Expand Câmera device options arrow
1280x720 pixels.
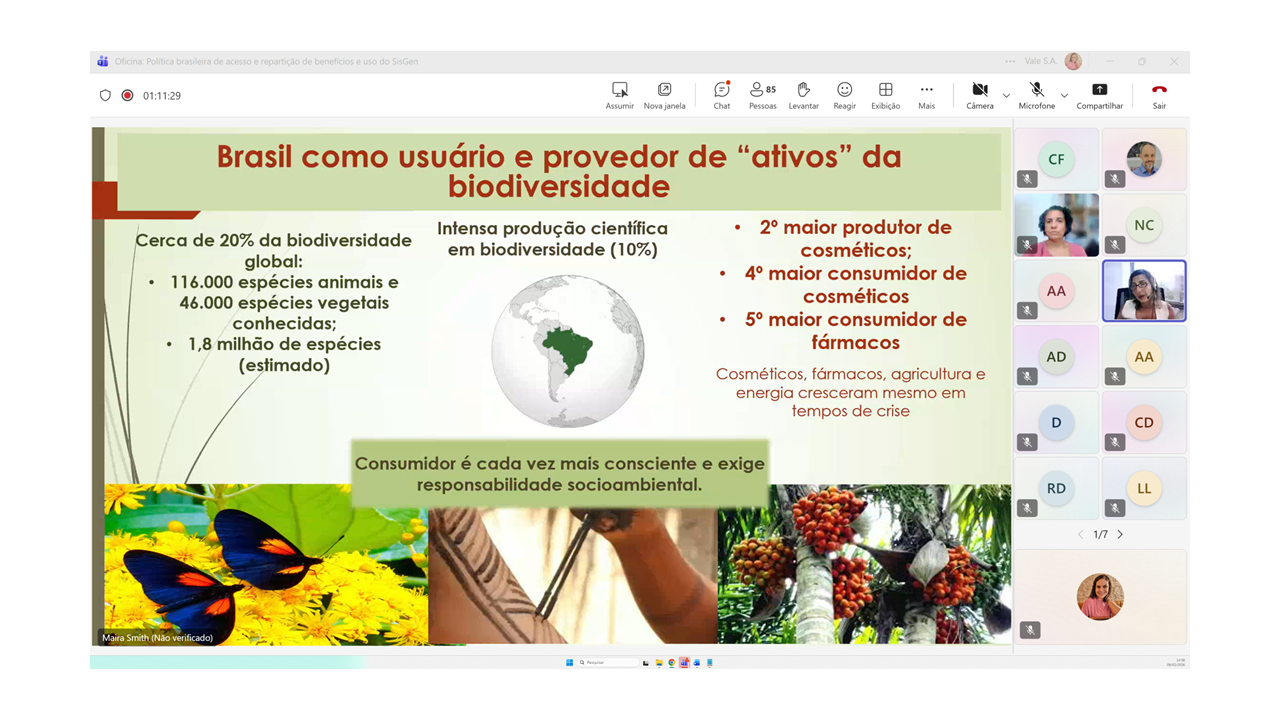click(1006, 96)
